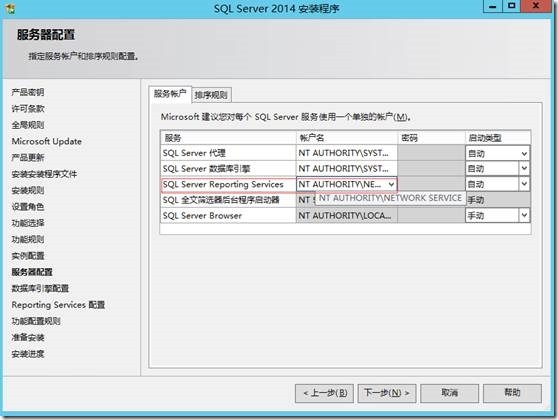Viewport: 558px width, 420px height.
Task: Choose NT AUTHORITY\NETWORK SERVICE from list
Action: [x=390, y=198]
